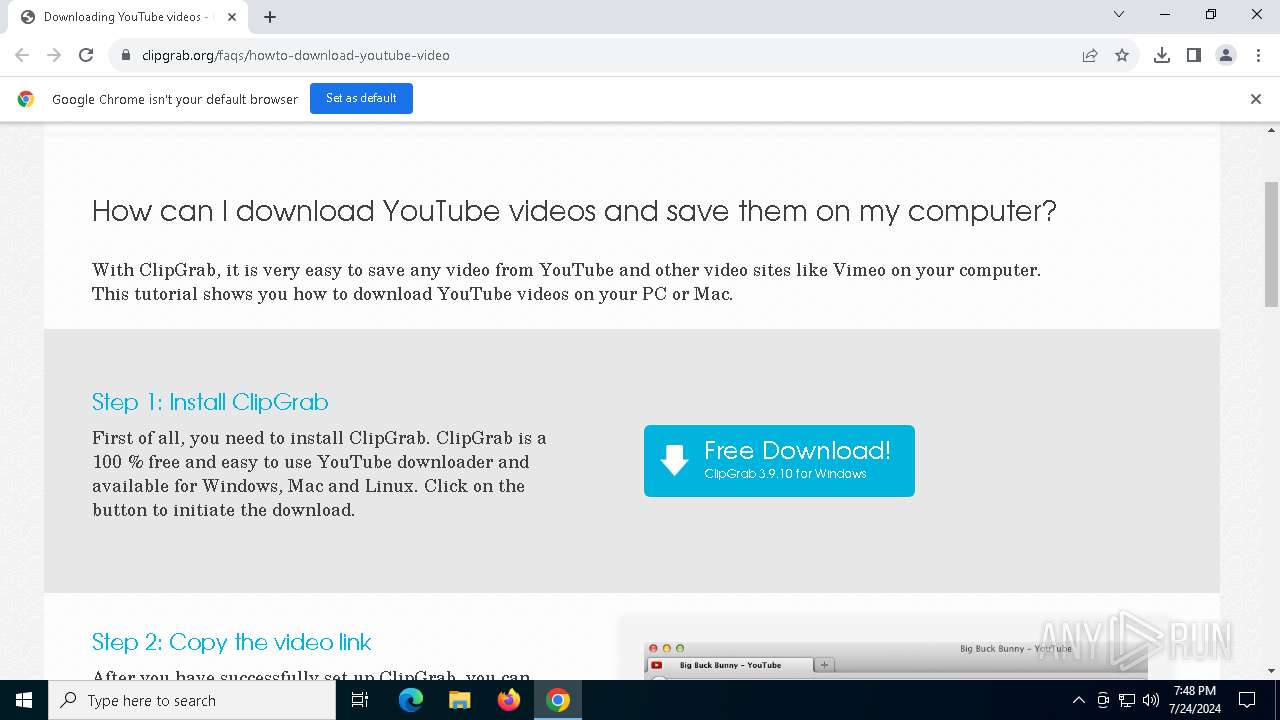
Task: Click the page title about downloading YouTube videos
Action: (574, 211)
